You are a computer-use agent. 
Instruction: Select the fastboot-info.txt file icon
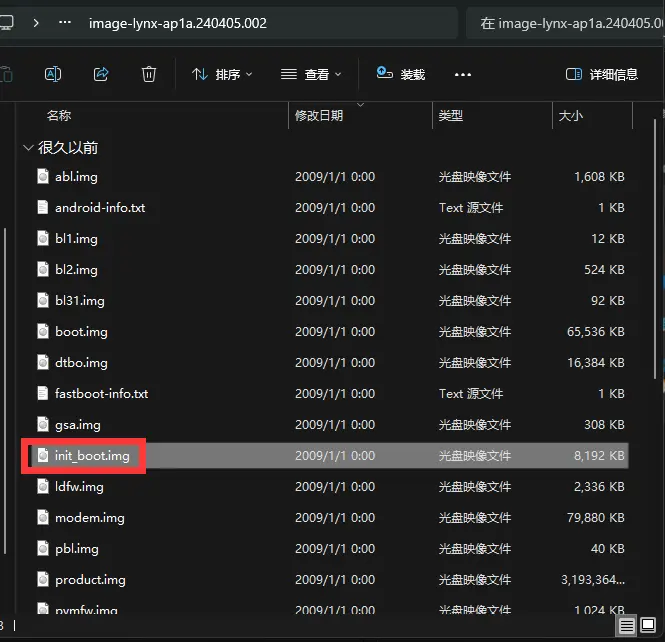[x=43, y=393]
